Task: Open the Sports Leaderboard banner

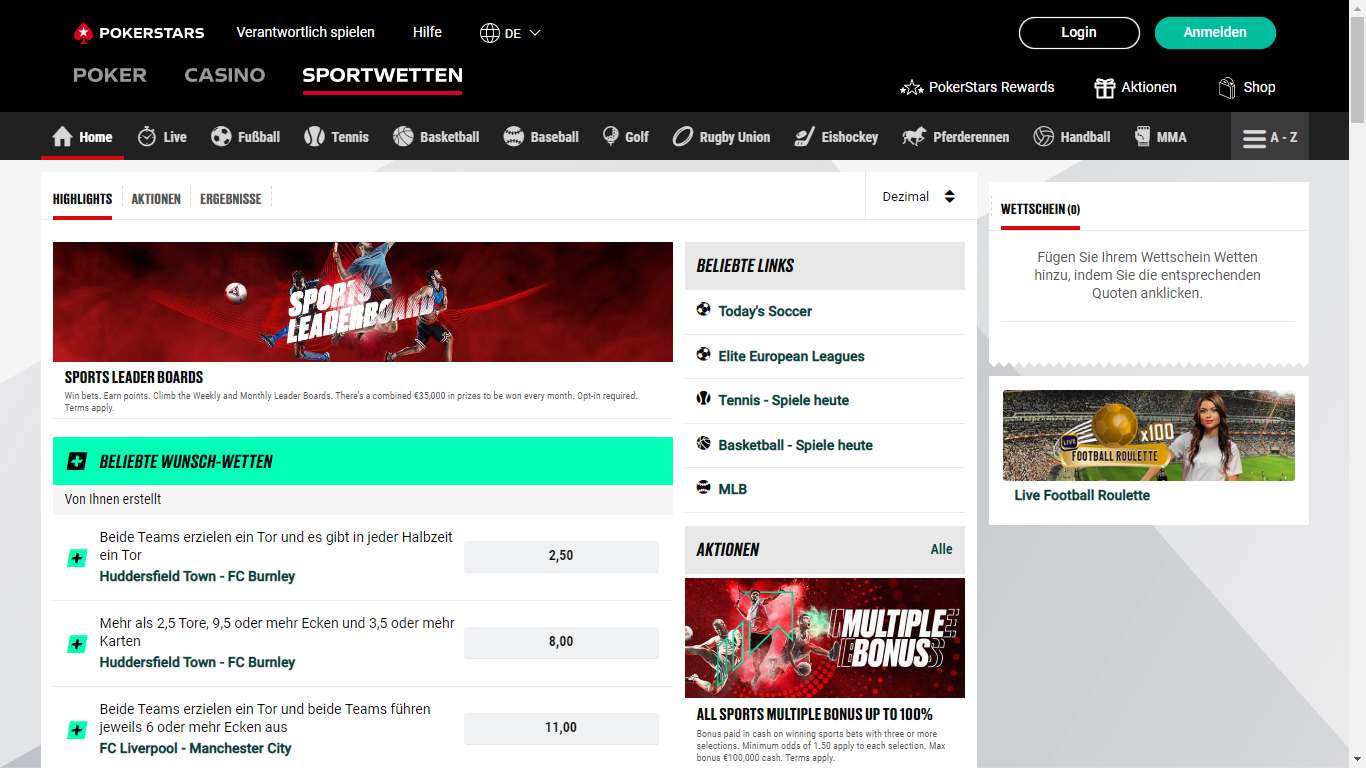Action: pos(363,302)
